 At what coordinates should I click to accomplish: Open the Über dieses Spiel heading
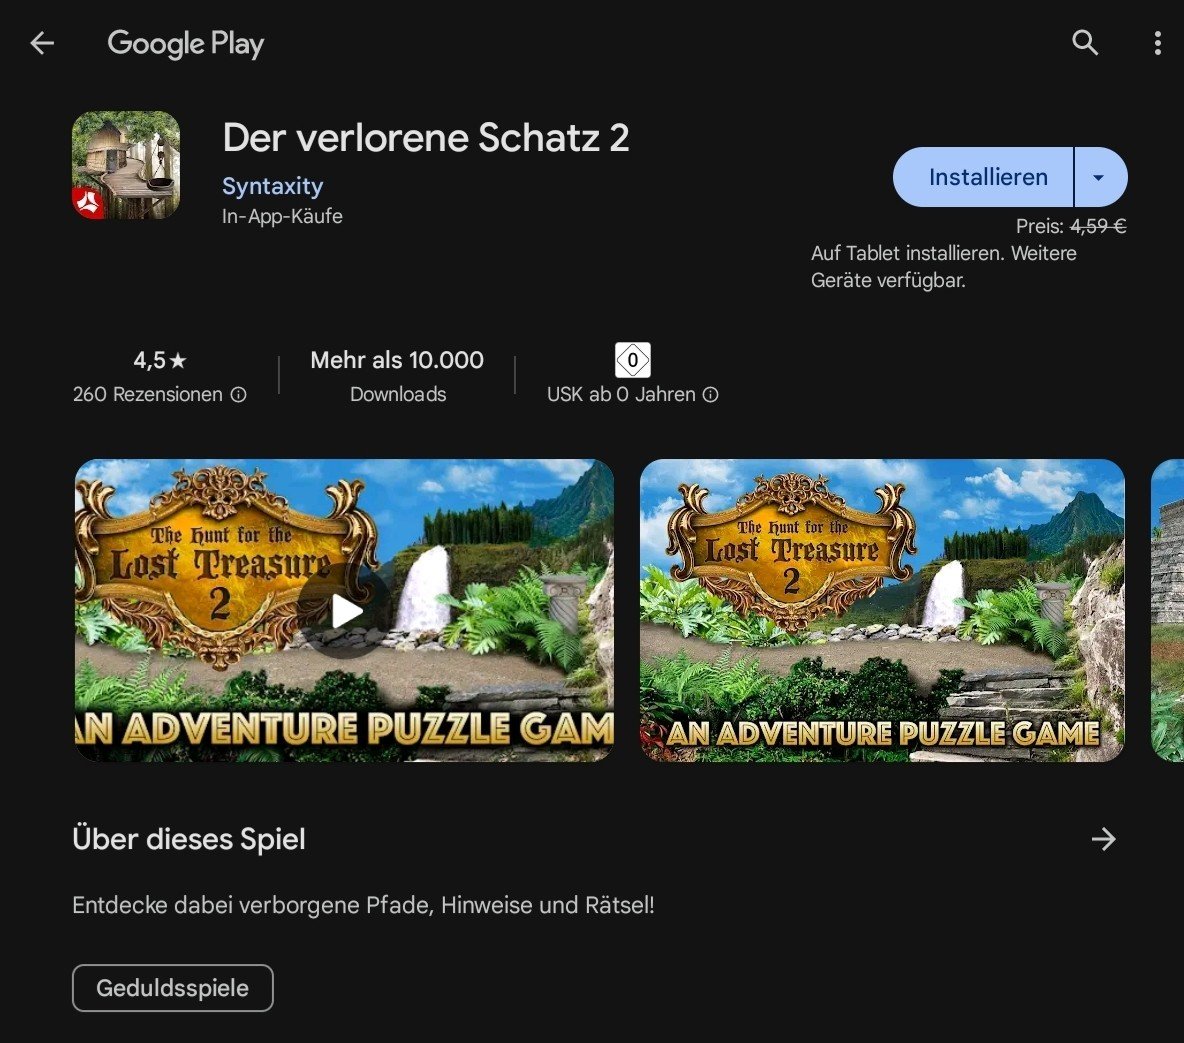[189, 839]
